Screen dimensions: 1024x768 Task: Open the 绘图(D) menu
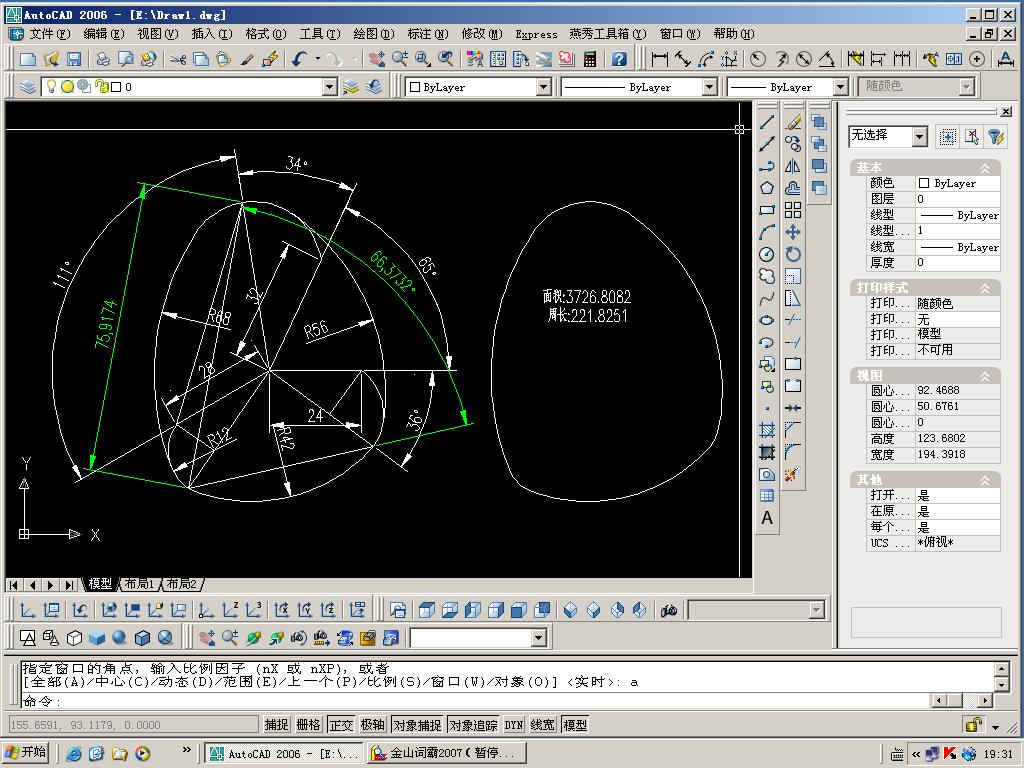(x=374, y=33)
